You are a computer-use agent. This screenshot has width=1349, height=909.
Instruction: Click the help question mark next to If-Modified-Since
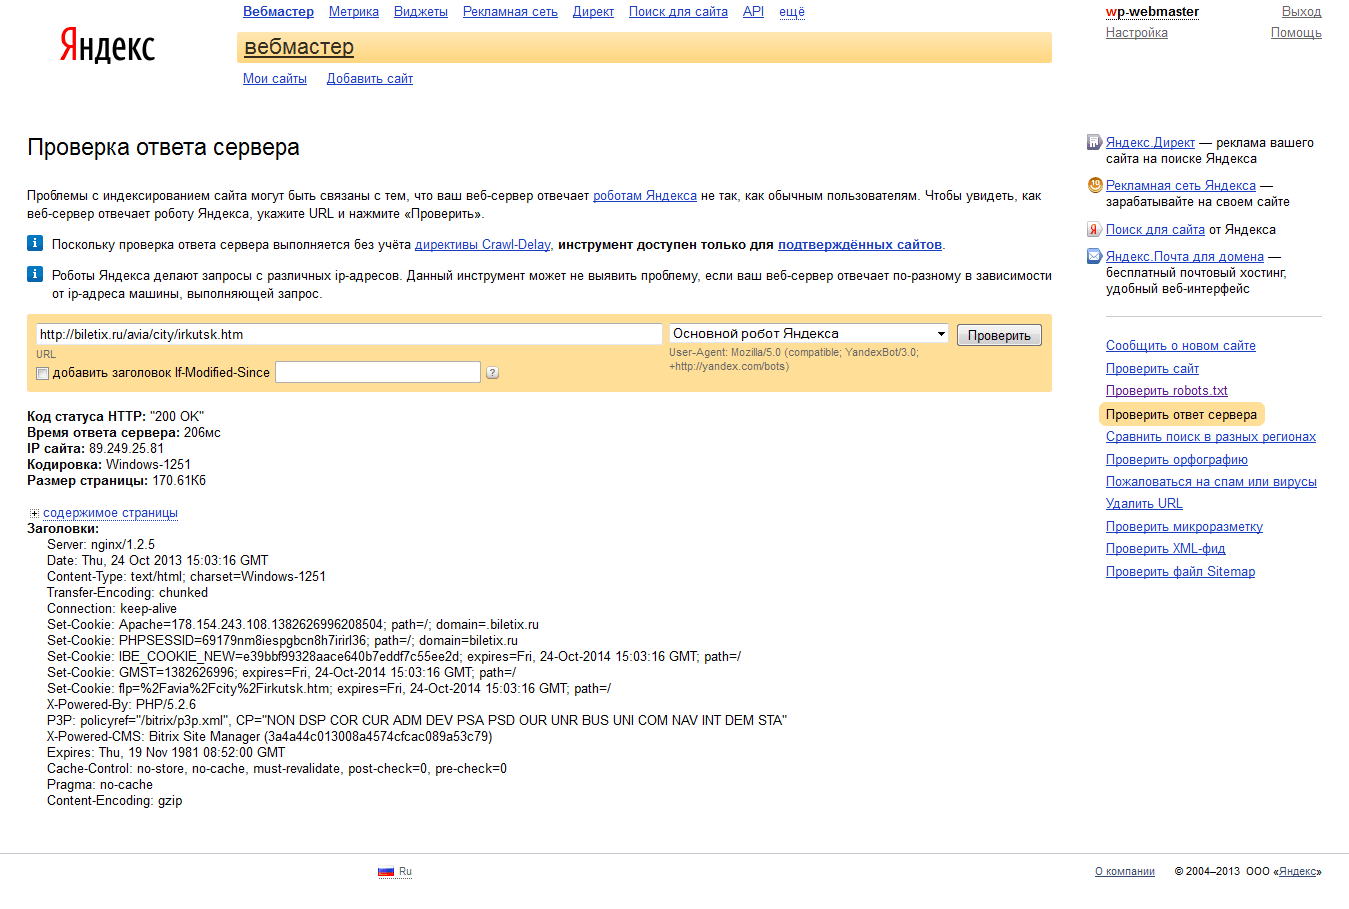(492, 373)
